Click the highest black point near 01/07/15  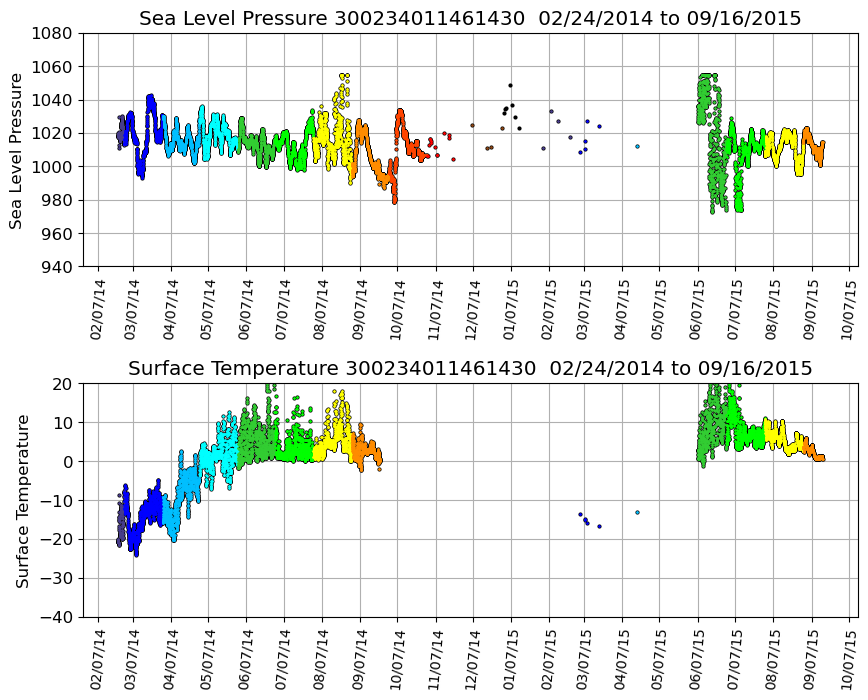510,85
